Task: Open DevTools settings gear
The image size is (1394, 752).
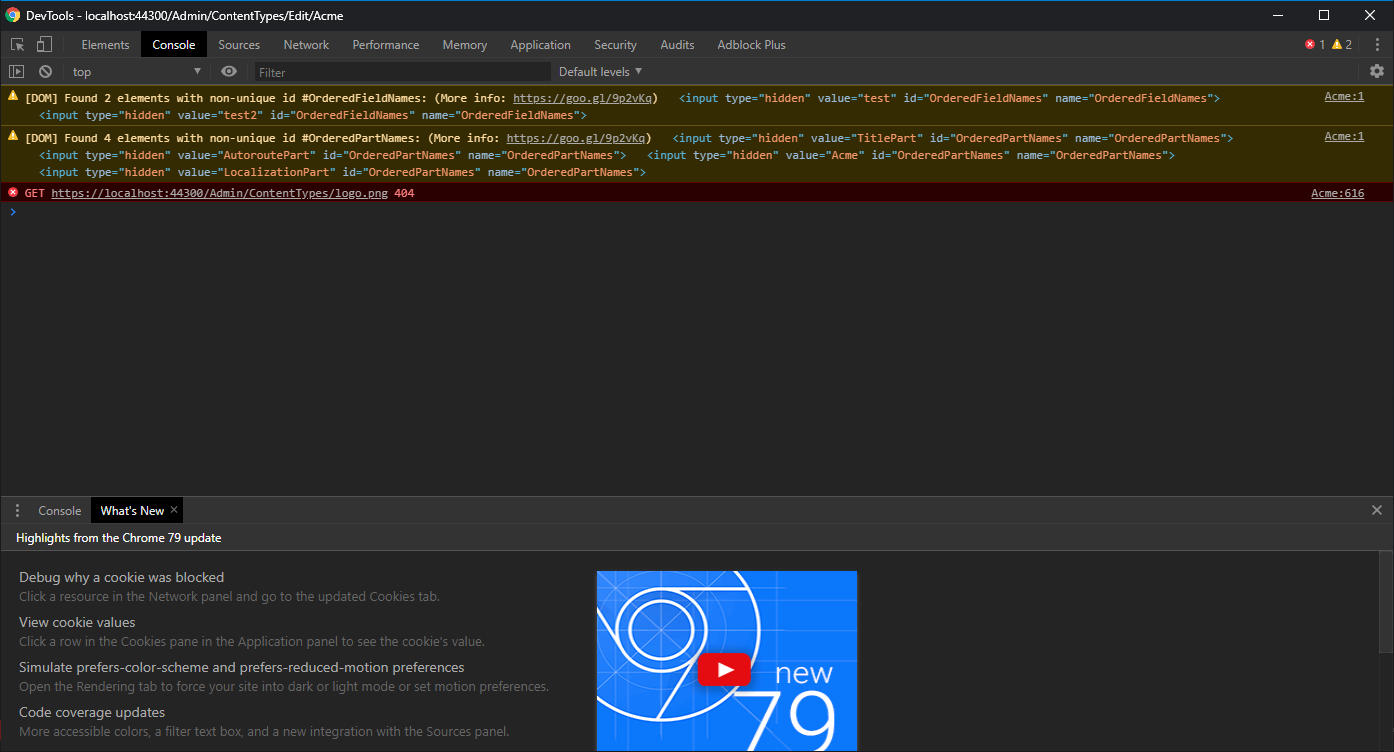Action: (1377, 71)
